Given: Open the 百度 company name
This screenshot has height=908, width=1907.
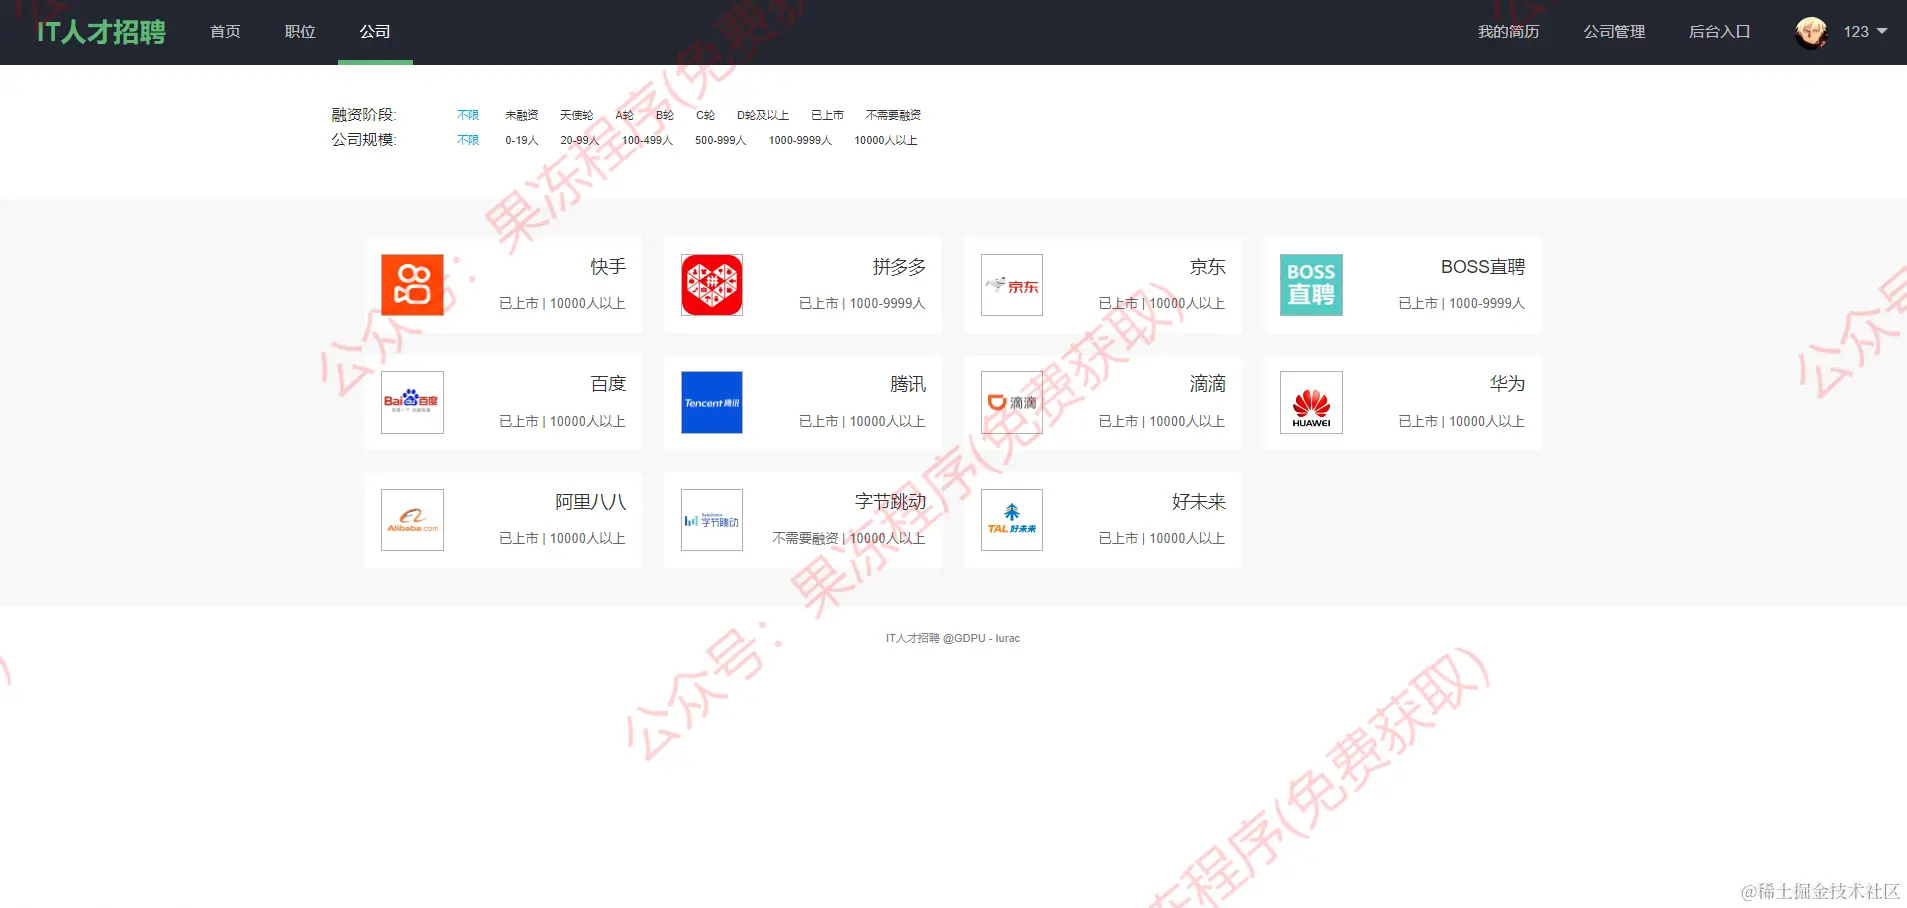Looking at the screenshot, I should 608,384.
